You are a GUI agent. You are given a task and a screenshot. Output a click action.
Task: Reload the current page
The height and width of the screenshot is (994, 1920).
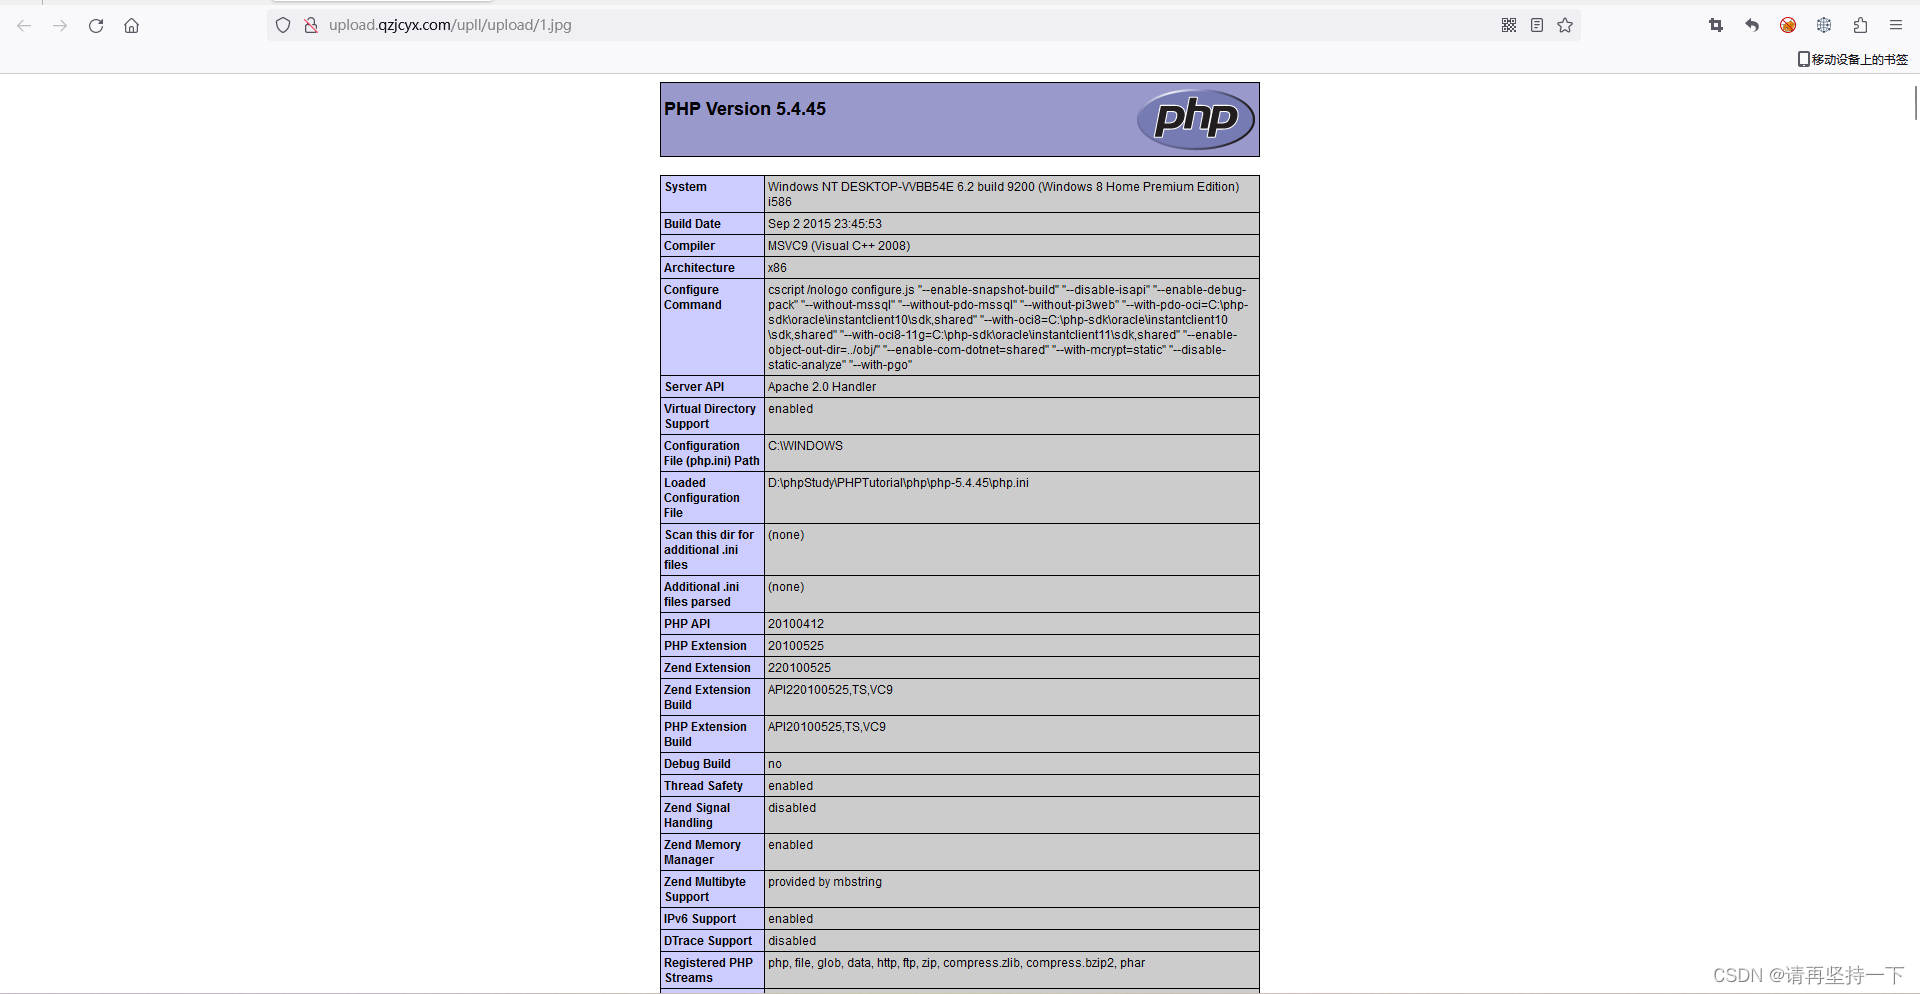pyautogui.click(x=96, y=26)
